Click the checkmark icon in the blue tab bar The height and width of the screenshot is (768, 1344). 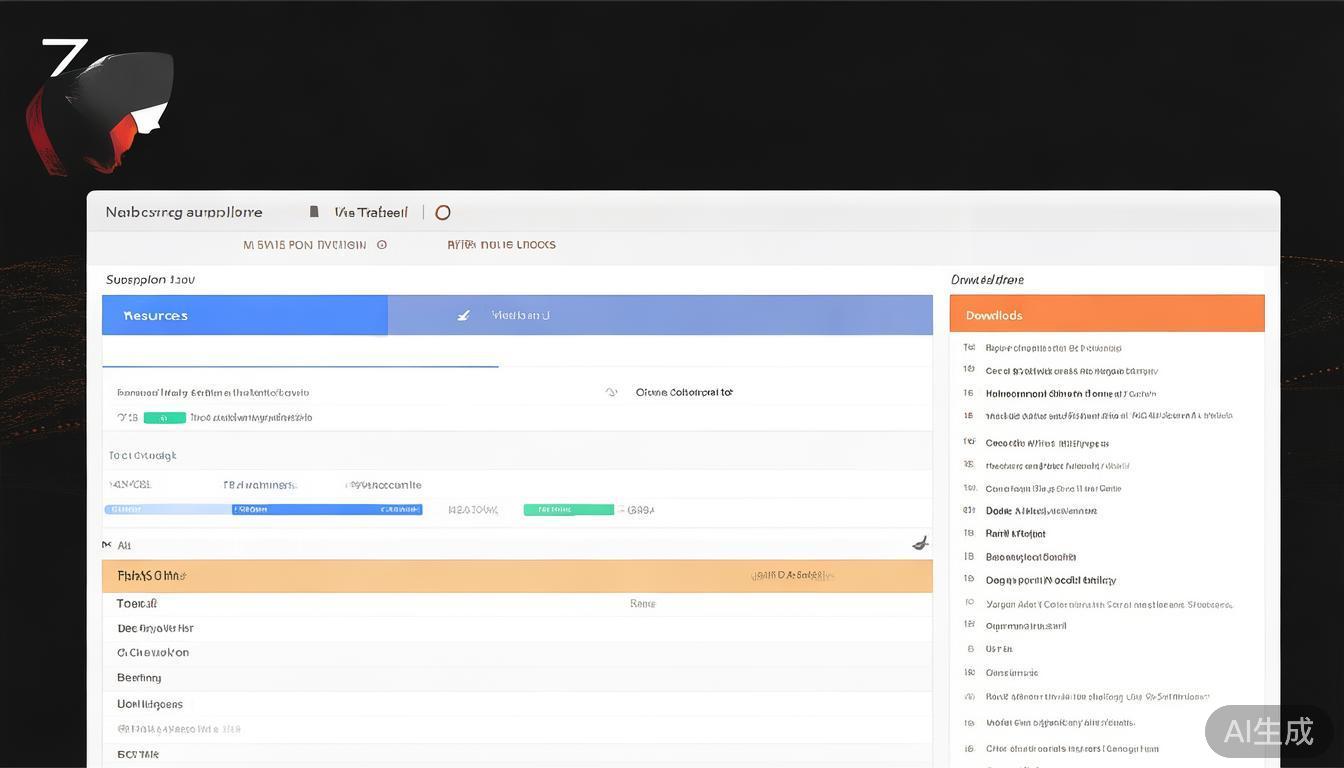[x=463, y=315]
